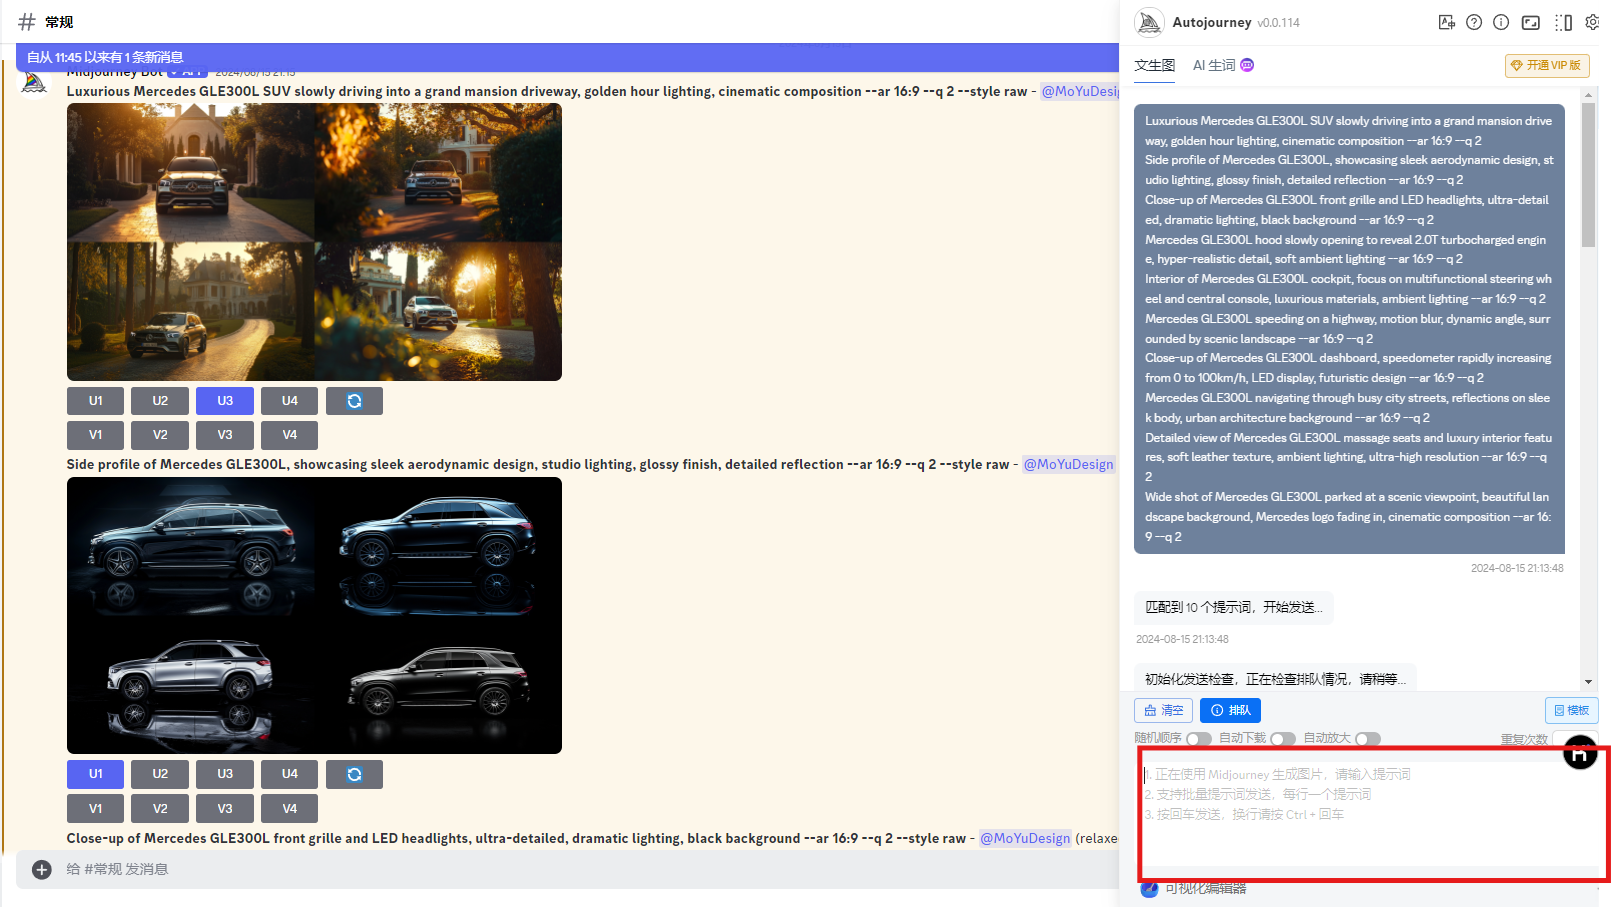The image size is (1611, 907).
Task: Click the 开通 VIP 版 button
Action: point(1547,65)
